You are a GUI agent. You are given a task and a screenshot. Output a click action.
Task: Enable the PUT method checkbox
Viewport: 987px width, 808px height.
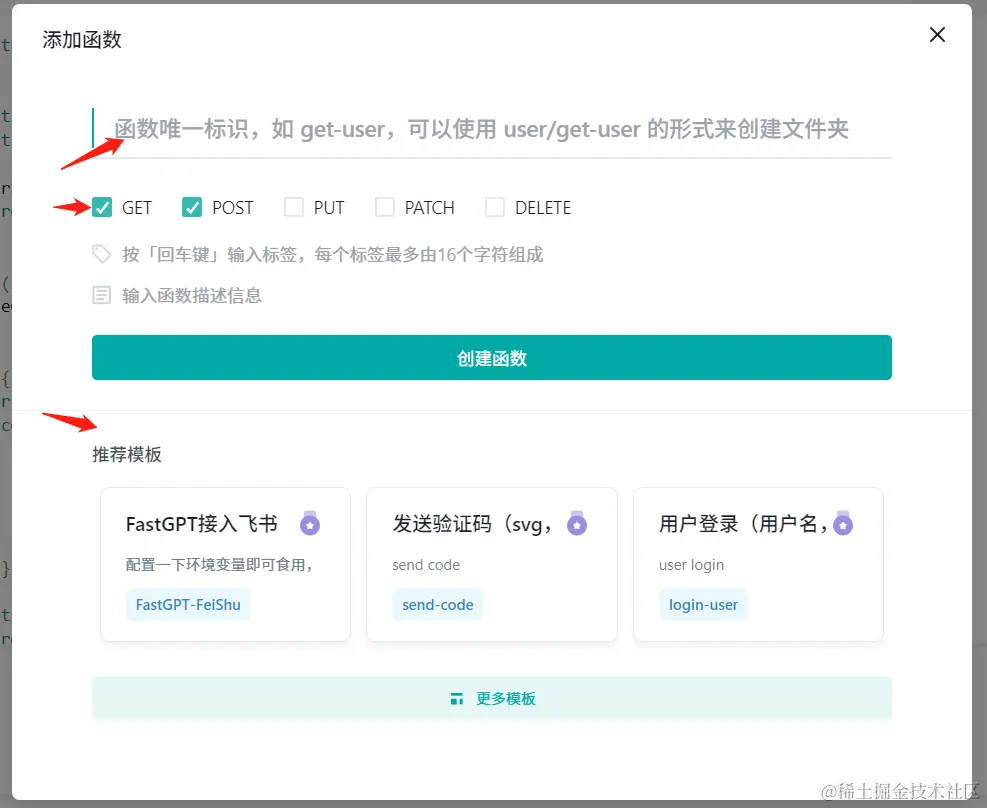click(295, 207)
